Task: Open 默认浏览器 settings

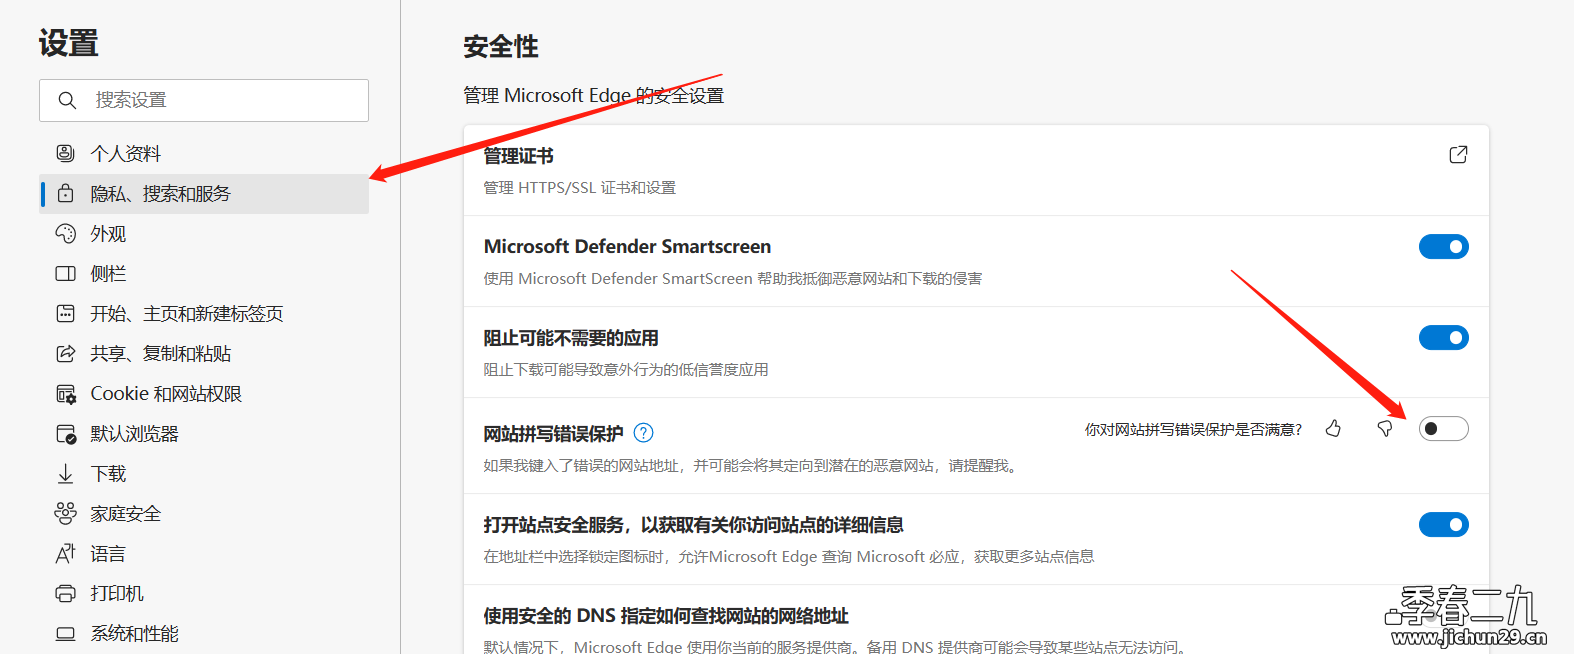Action: (x=204, y=434)
